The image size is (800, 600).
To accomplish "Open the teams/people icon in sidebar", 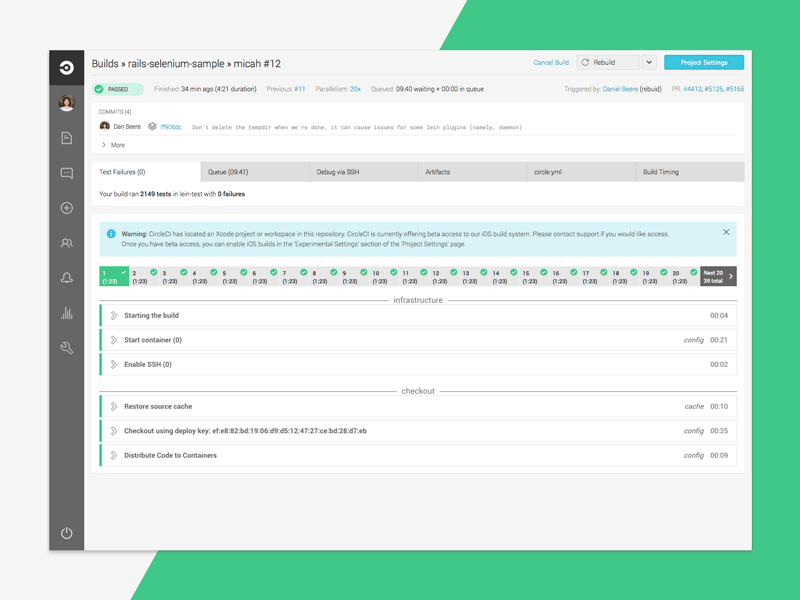I will [x=65, y=243].
